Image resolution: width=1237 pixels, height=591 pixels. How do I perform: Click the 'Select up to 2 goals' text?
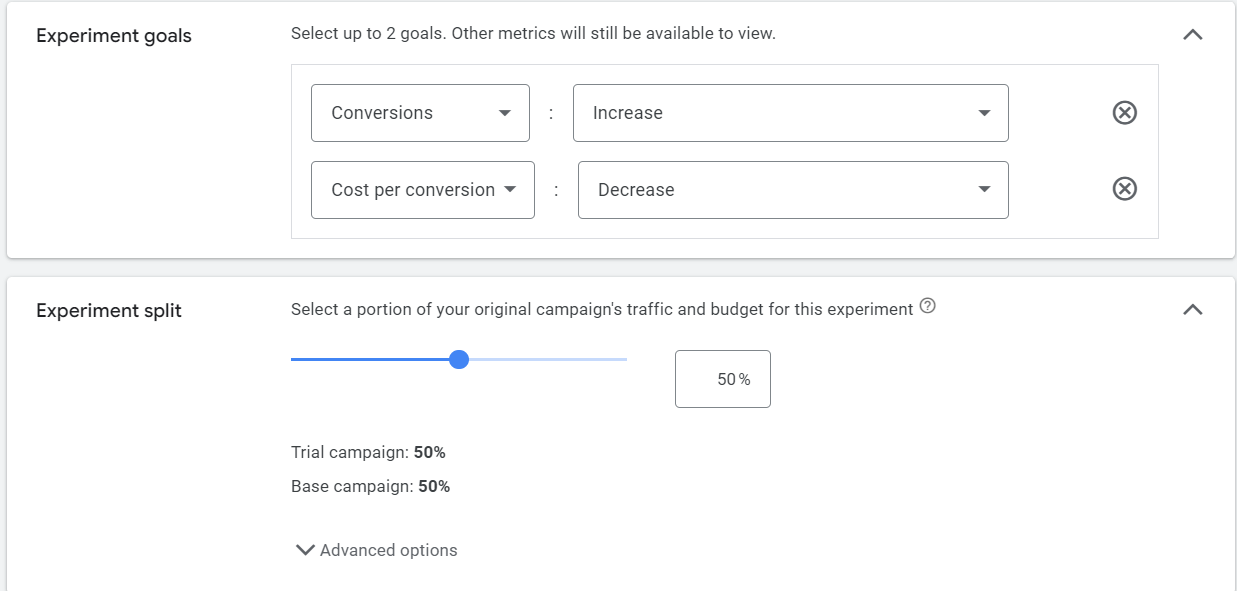[533, 33]
